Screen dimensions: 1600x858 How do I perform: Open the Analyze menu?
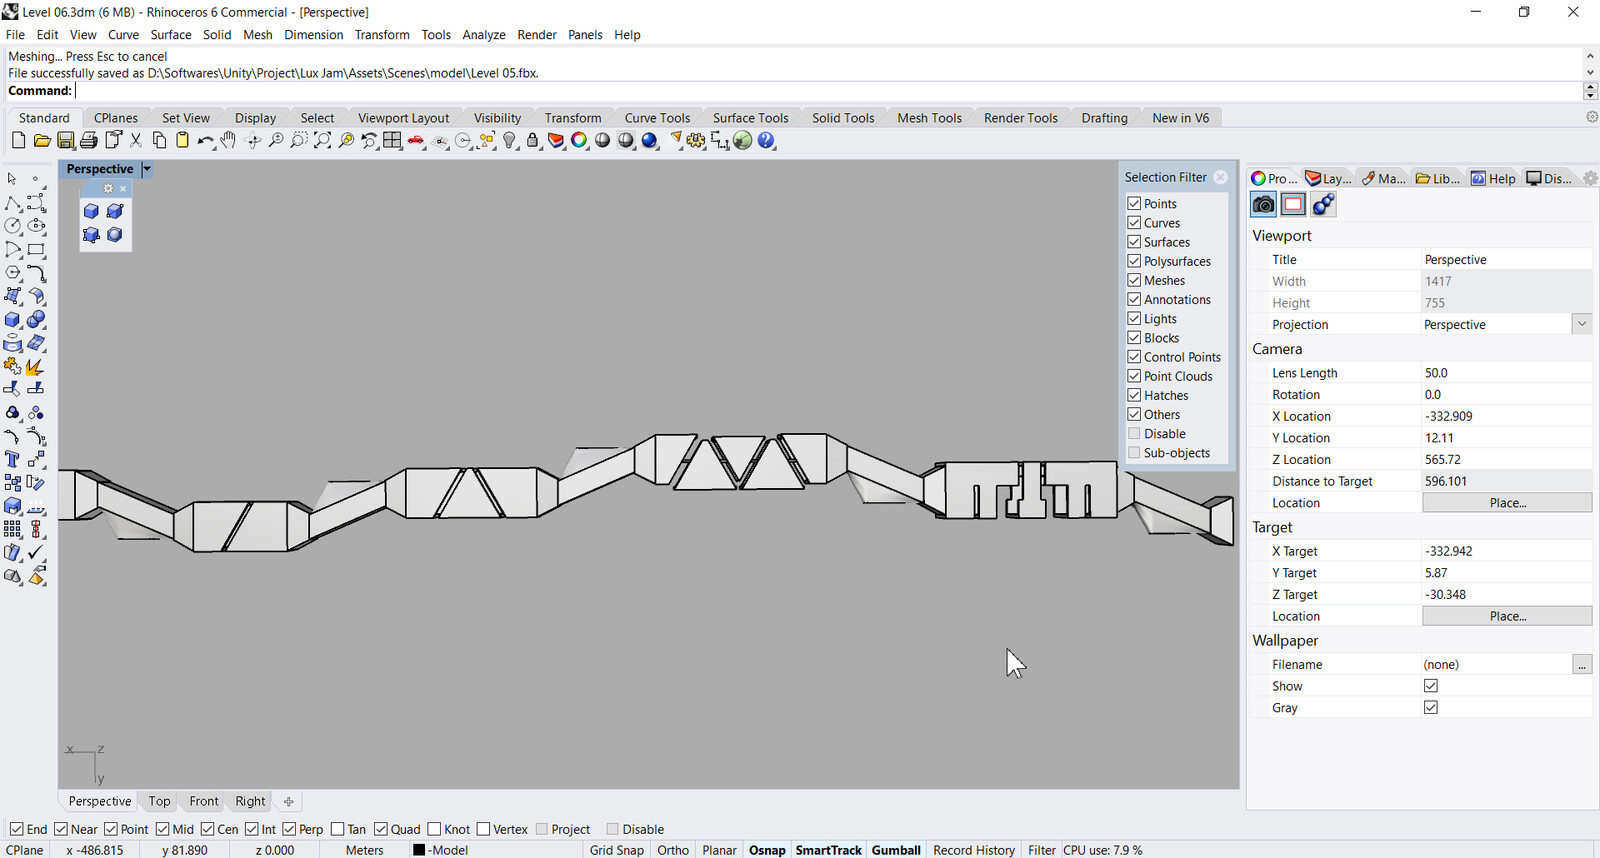(484, 34)
